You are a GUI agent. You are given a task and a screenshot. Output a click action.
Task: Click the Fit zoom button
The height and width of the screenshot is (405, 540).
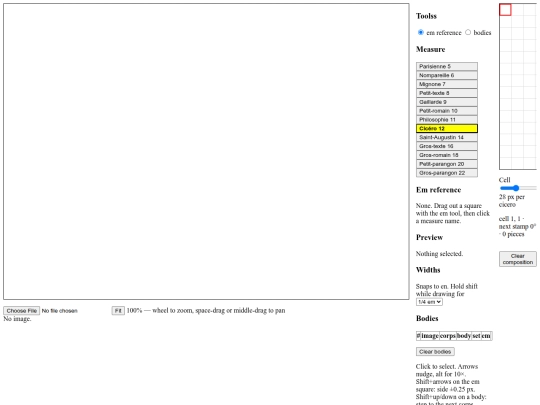(x=118, y=311)
